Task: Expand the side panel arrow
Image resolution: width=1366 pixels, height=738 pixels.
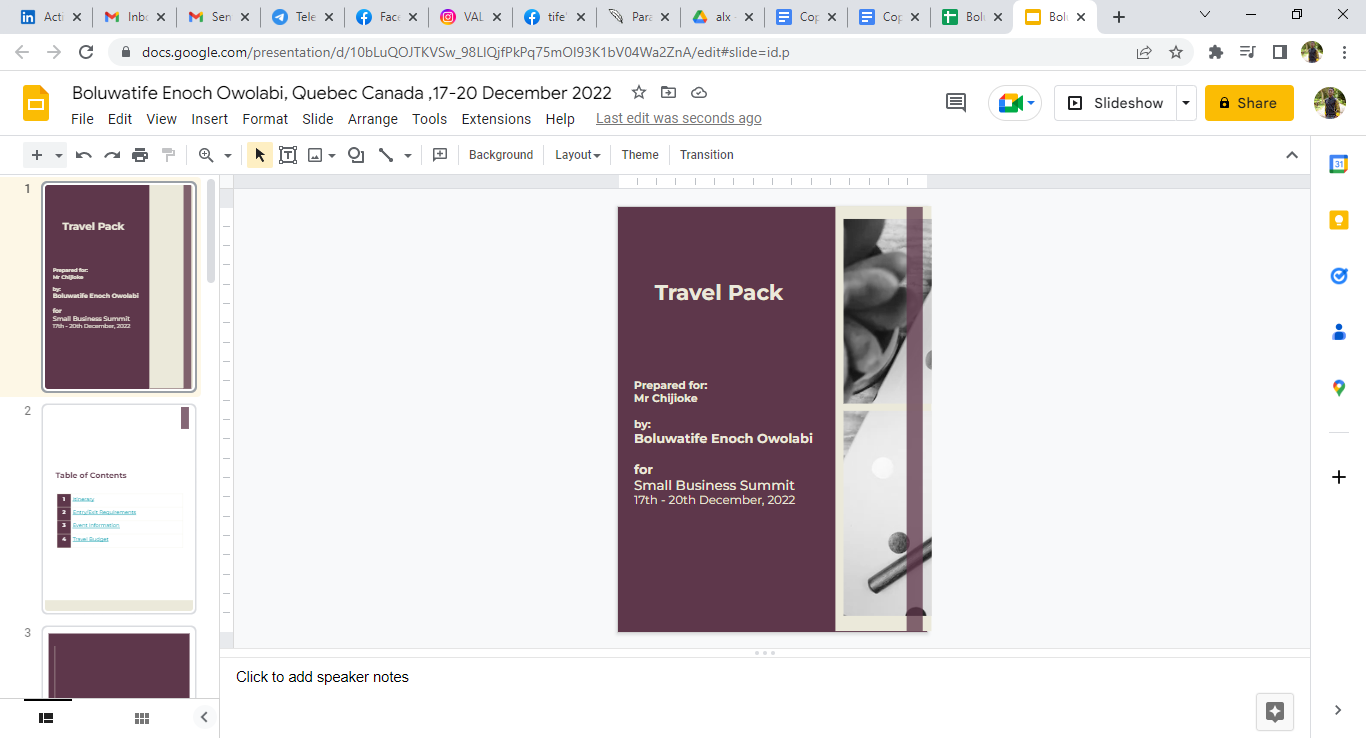Action: [1338, 710]
